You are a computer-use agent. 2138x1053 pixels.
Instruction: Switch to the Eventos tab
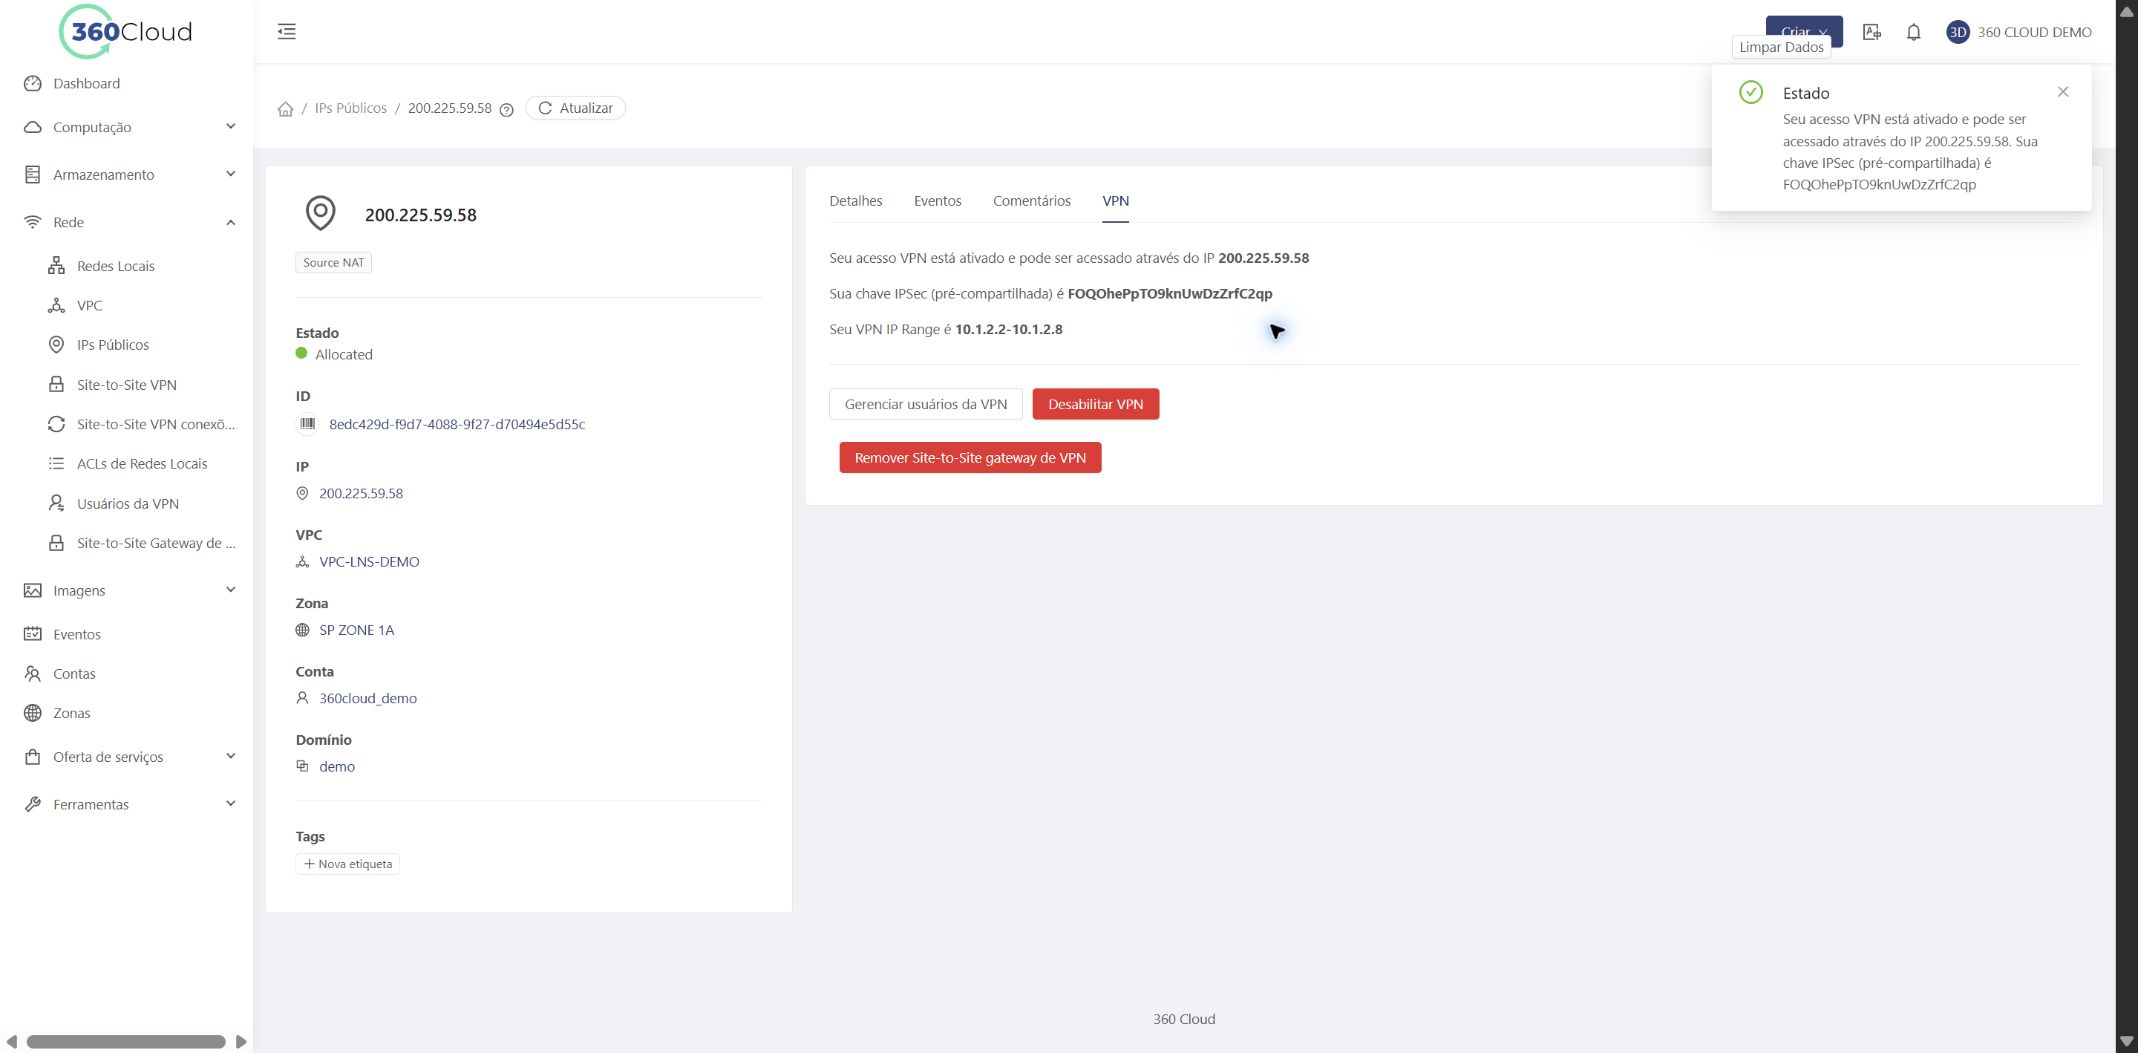pos(937,201)
